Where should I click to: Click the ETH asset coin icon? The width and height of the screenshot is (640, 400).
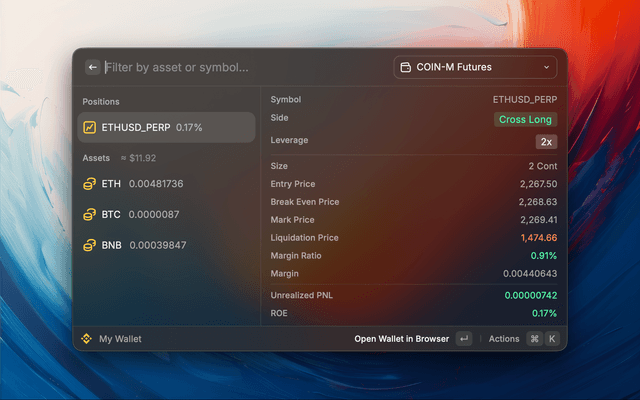pyautogui.click(x=90, y=184)
